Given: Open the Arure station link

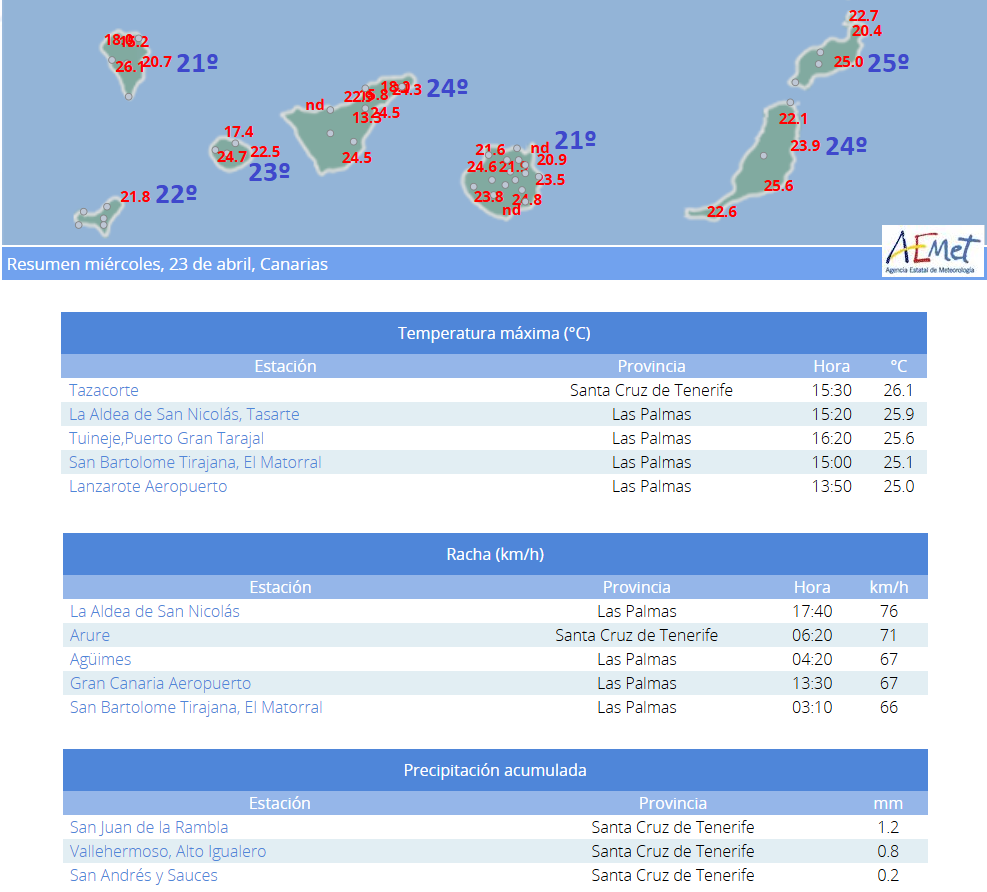Looking at the screenshot, I should coord(89,635).
